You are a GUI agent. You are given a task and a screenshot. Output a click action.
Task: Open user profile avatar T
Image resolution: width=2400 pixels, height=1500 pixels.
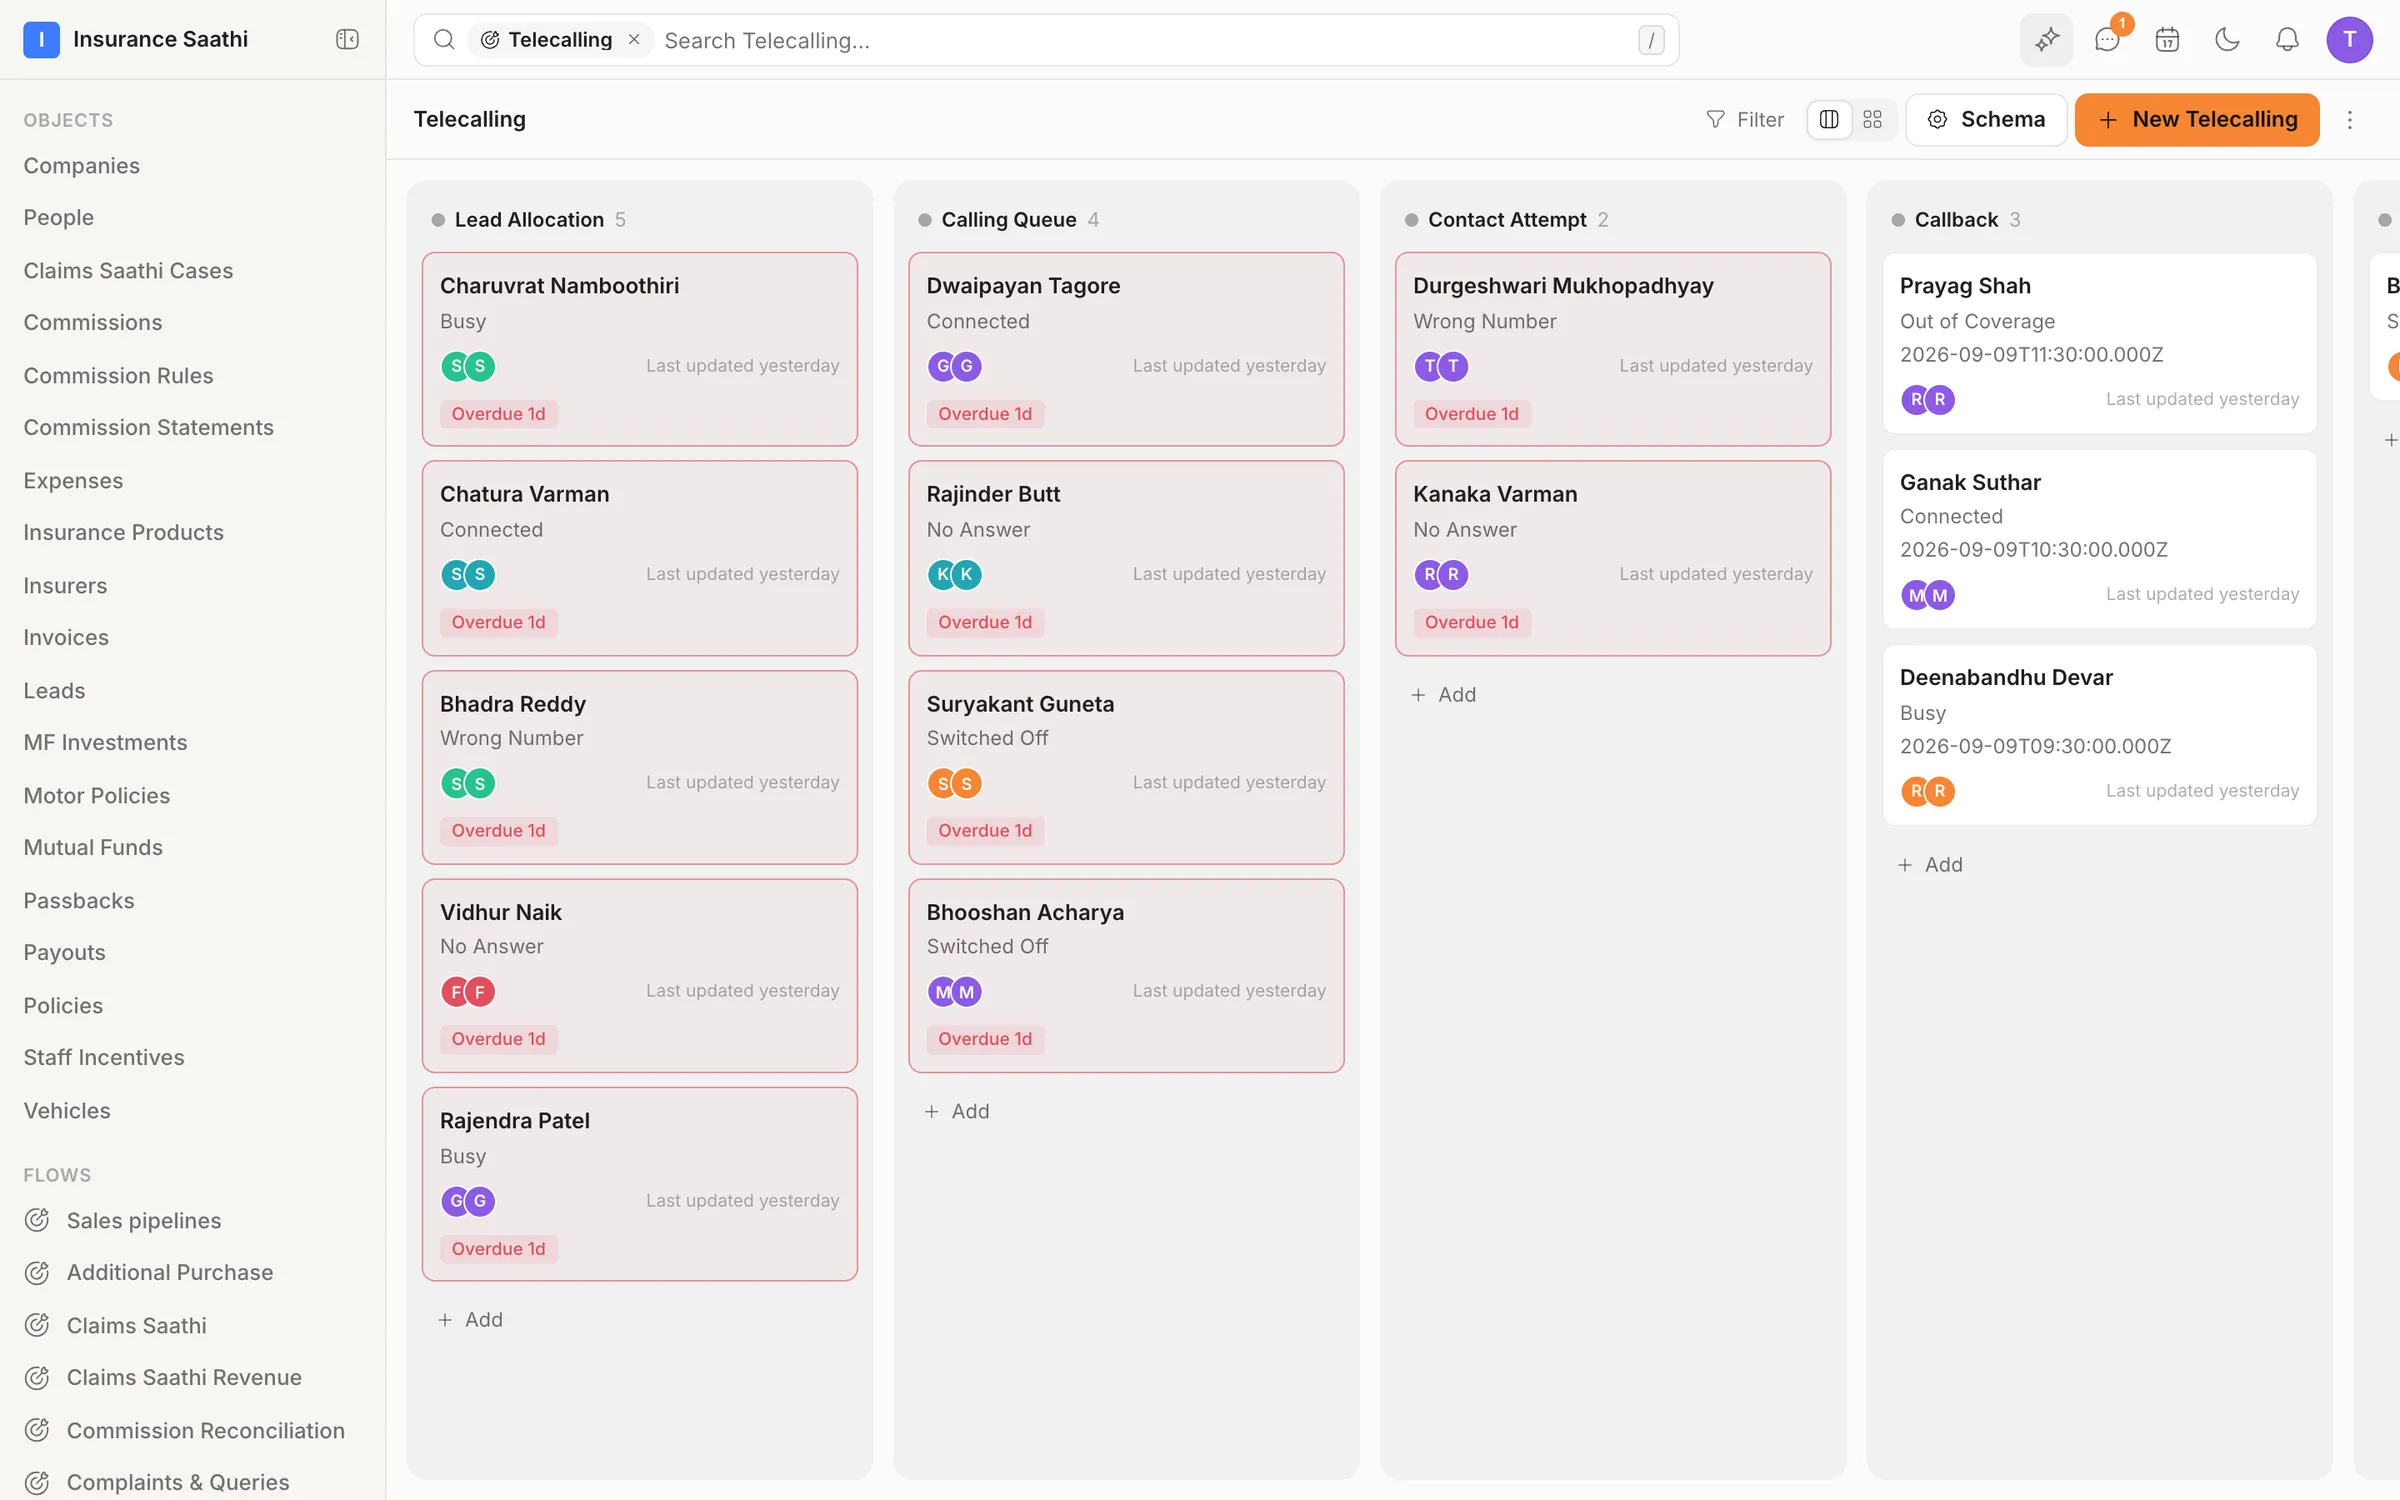click(2349, 40)
